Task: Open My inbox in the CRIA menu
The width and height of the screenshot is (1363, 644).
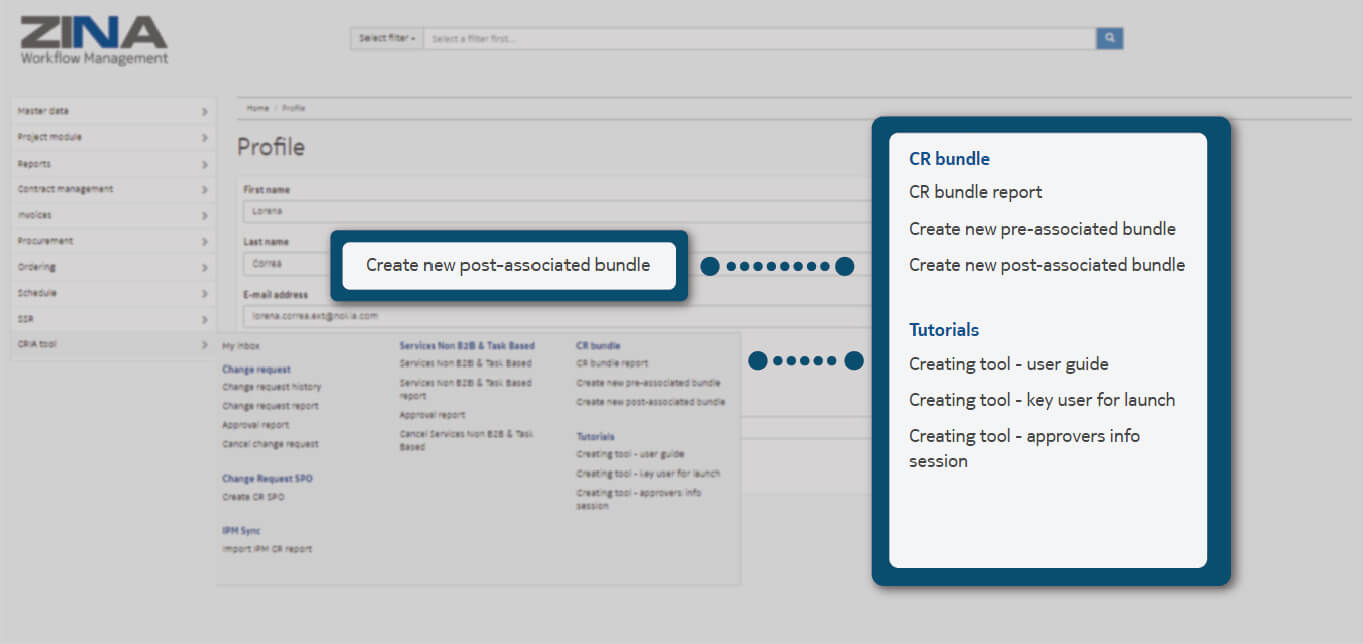Action: coord(239,346)
